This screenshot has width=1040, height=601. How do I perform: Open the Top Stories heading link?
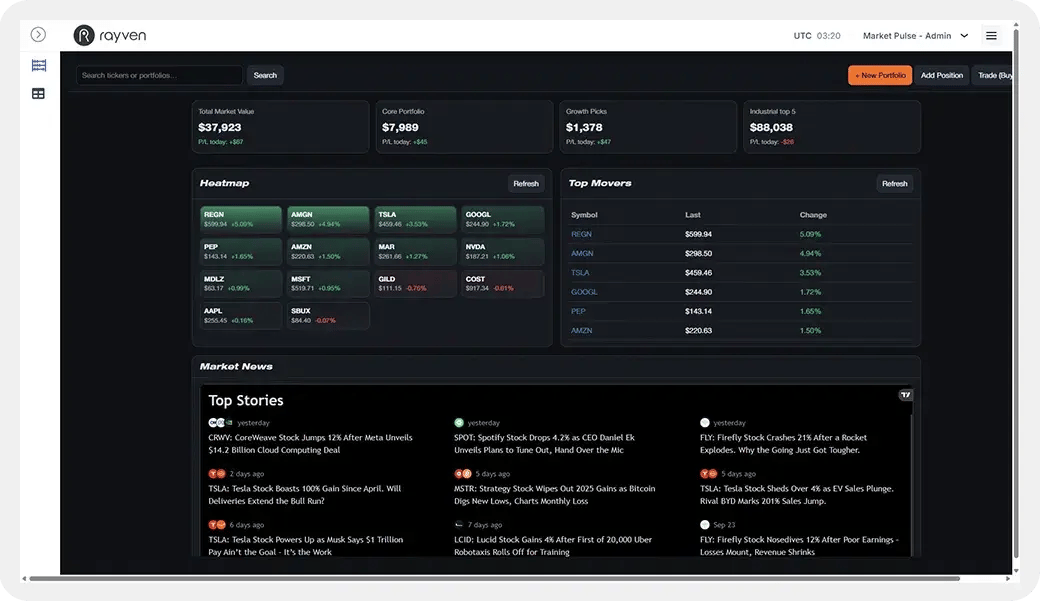(x=245, y=400)
